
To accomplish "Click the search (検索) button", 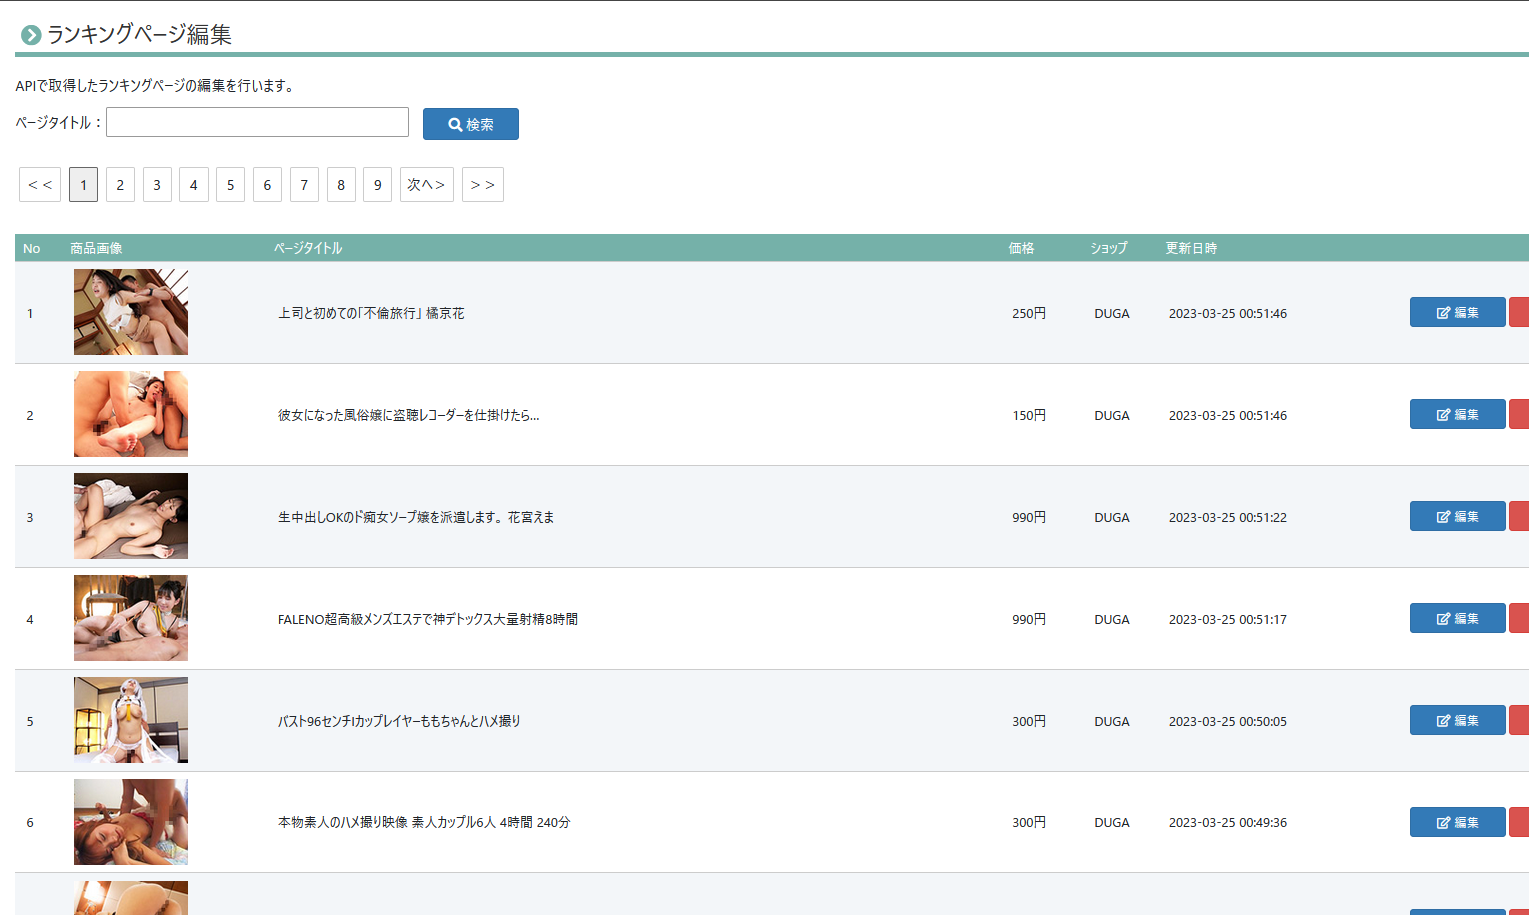I will [x=470, y=124].
